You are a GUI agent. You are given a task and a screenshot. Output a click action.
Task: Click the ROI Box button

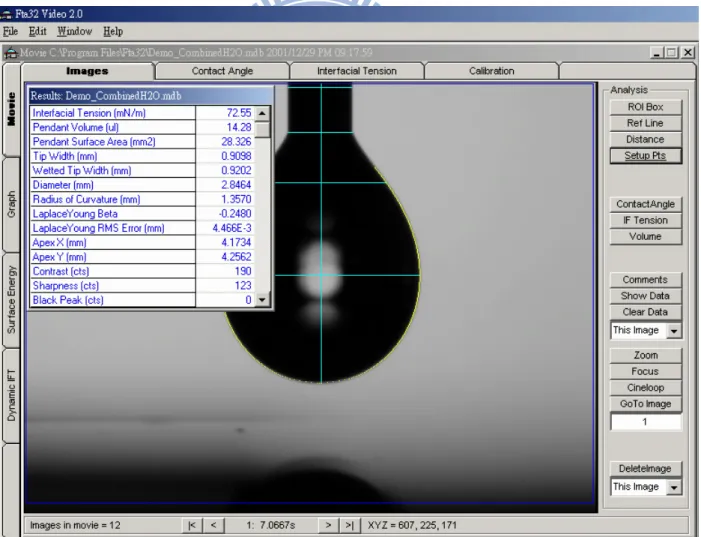point(646,107)
